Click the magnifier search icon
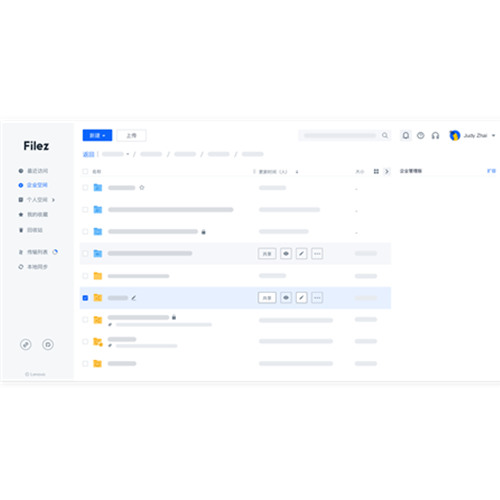Viewport: 500px width, 500px height. pos(385,135)
